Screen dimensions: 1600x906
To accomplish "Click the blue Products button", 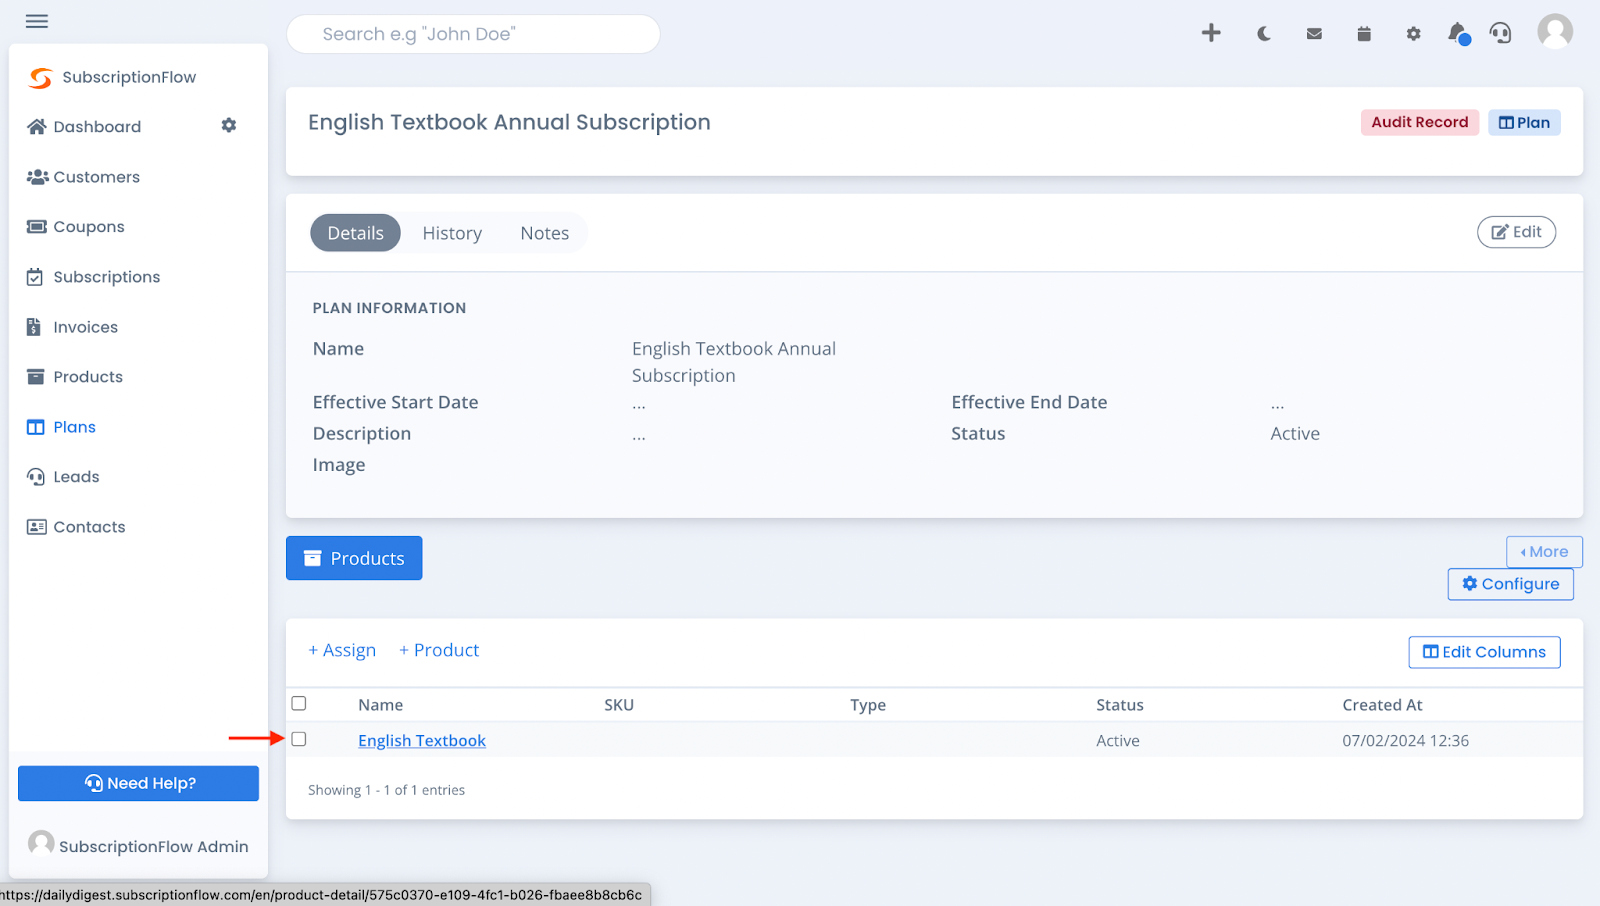I will (354, 558).
